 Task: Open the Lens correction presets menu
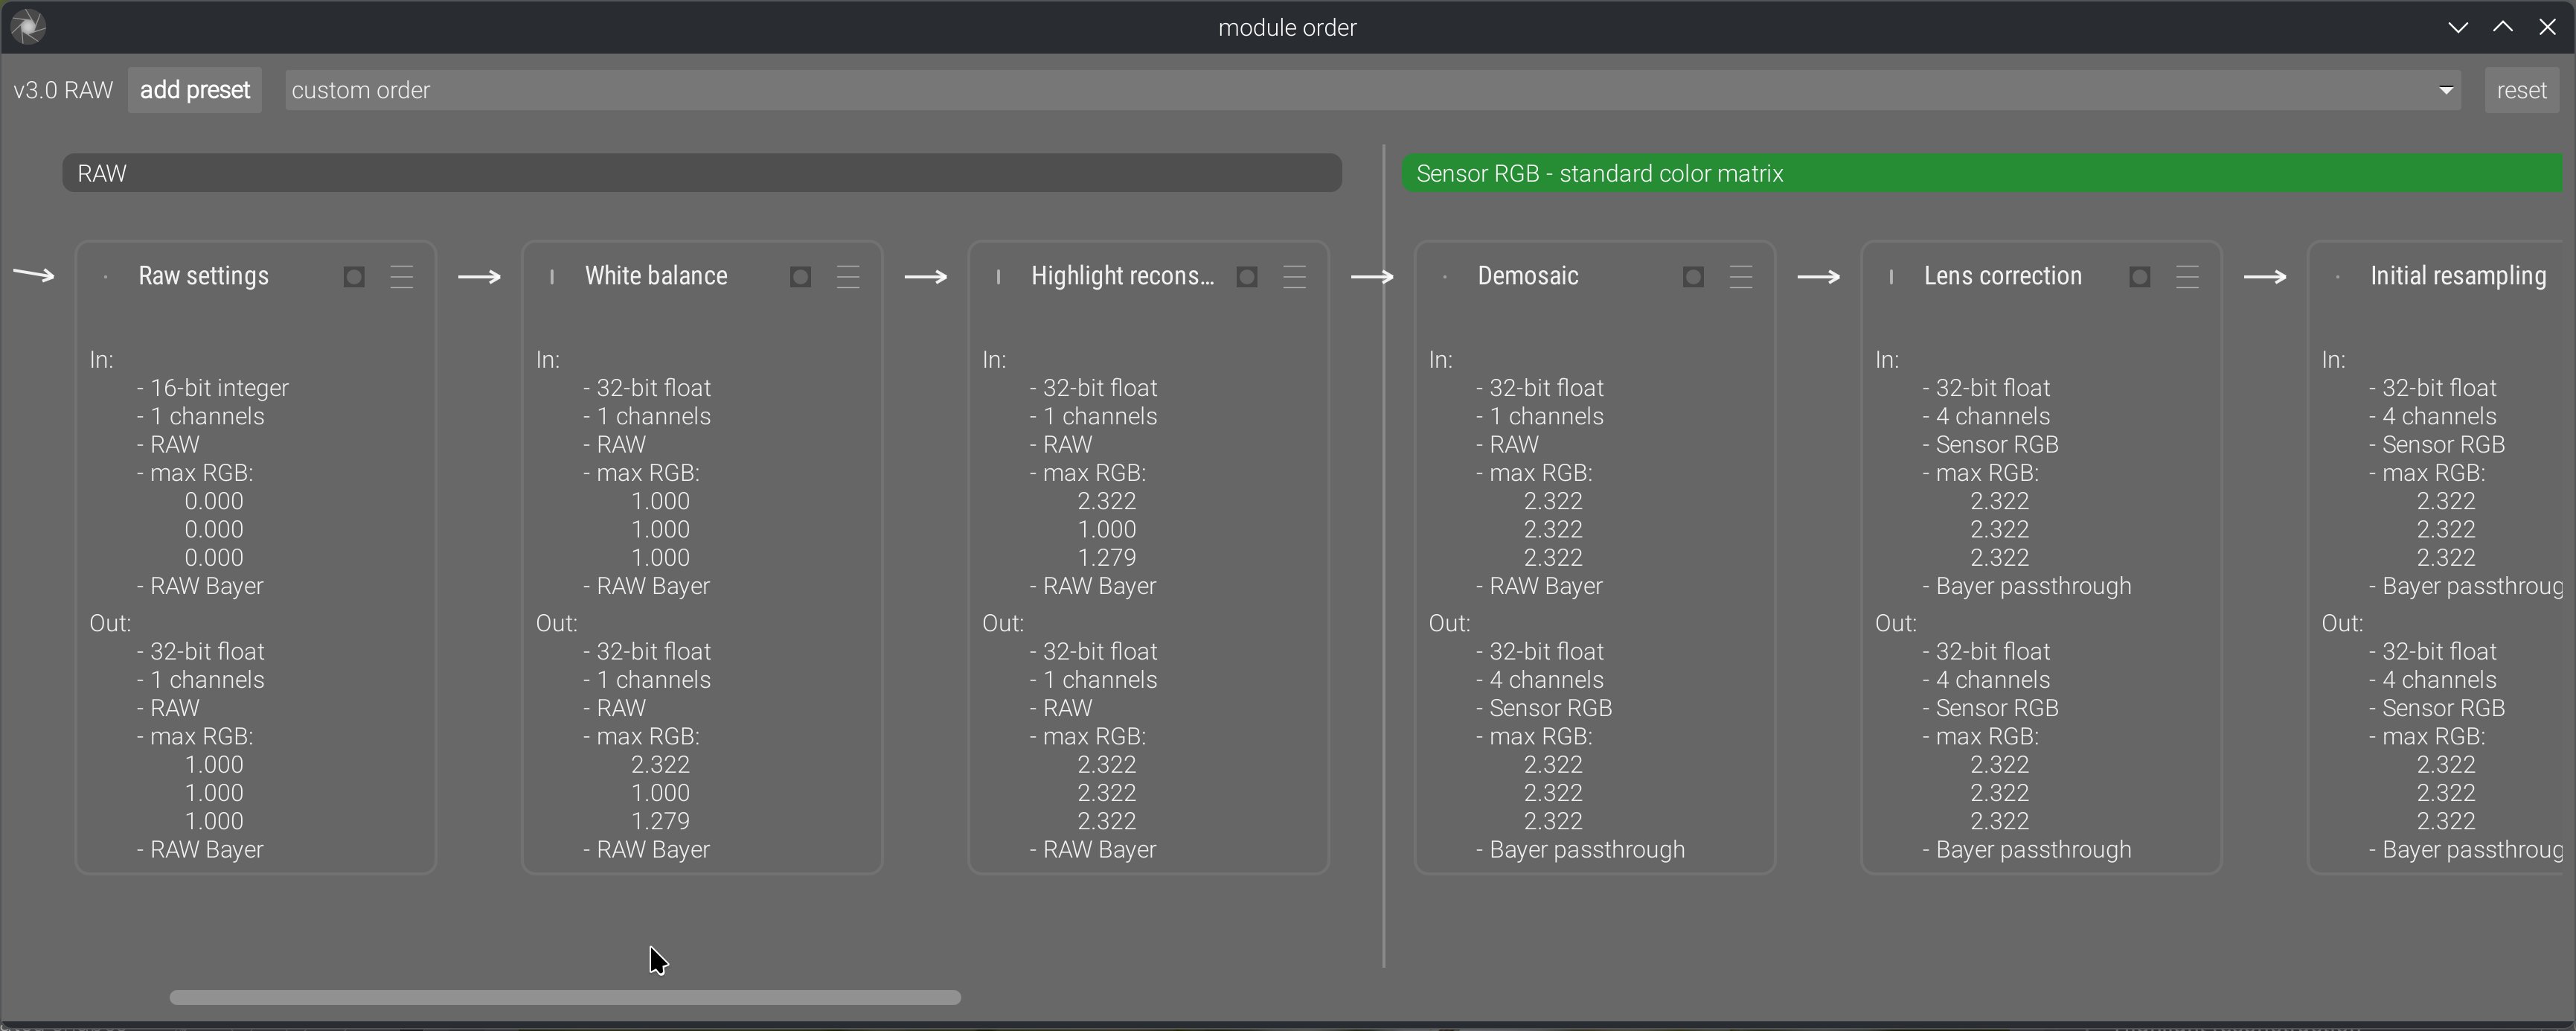click(x=2188, y=277)
